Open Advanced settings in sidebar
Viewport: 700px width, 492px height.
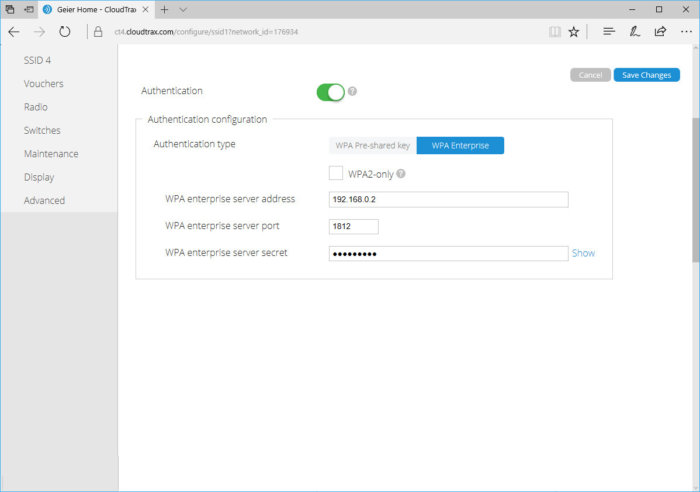(x=44, y=200)
